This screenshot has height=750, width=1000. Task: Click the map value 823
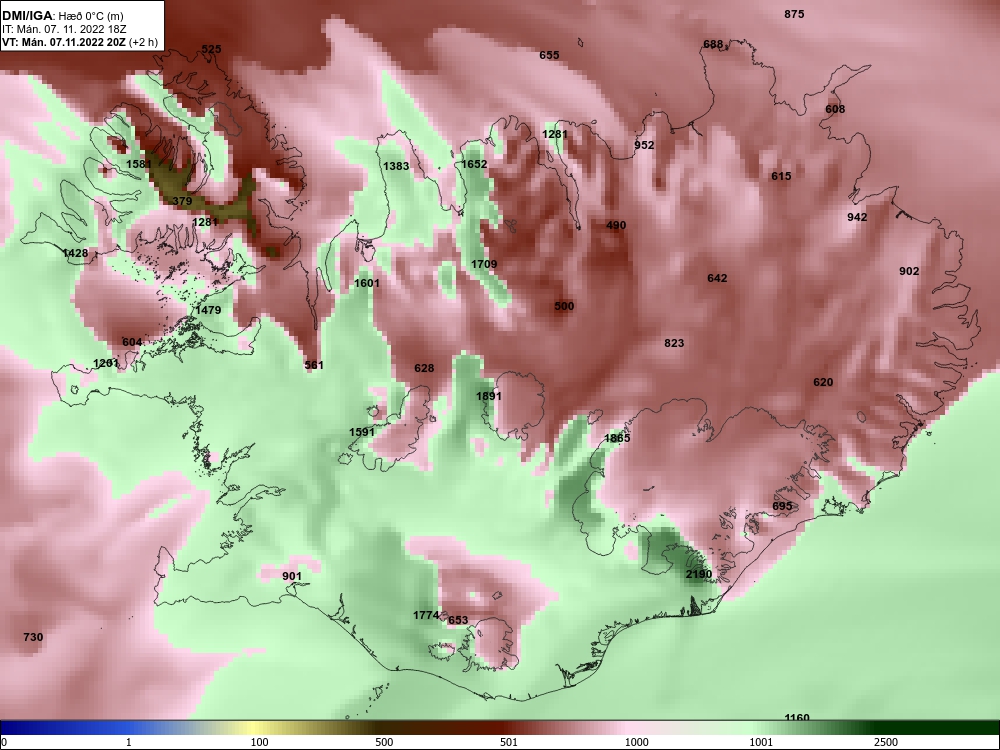(x=674, y=344)
